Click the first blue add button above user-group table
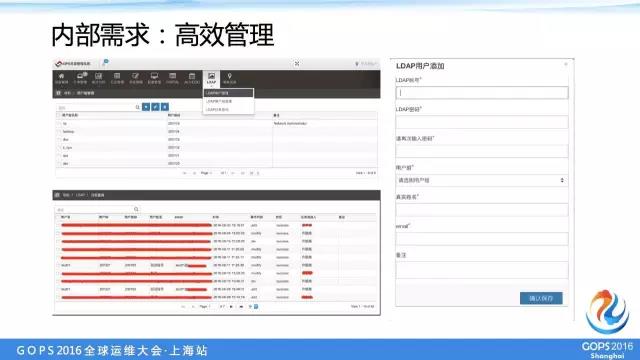 pyautogui.click(x=146, y=107)
